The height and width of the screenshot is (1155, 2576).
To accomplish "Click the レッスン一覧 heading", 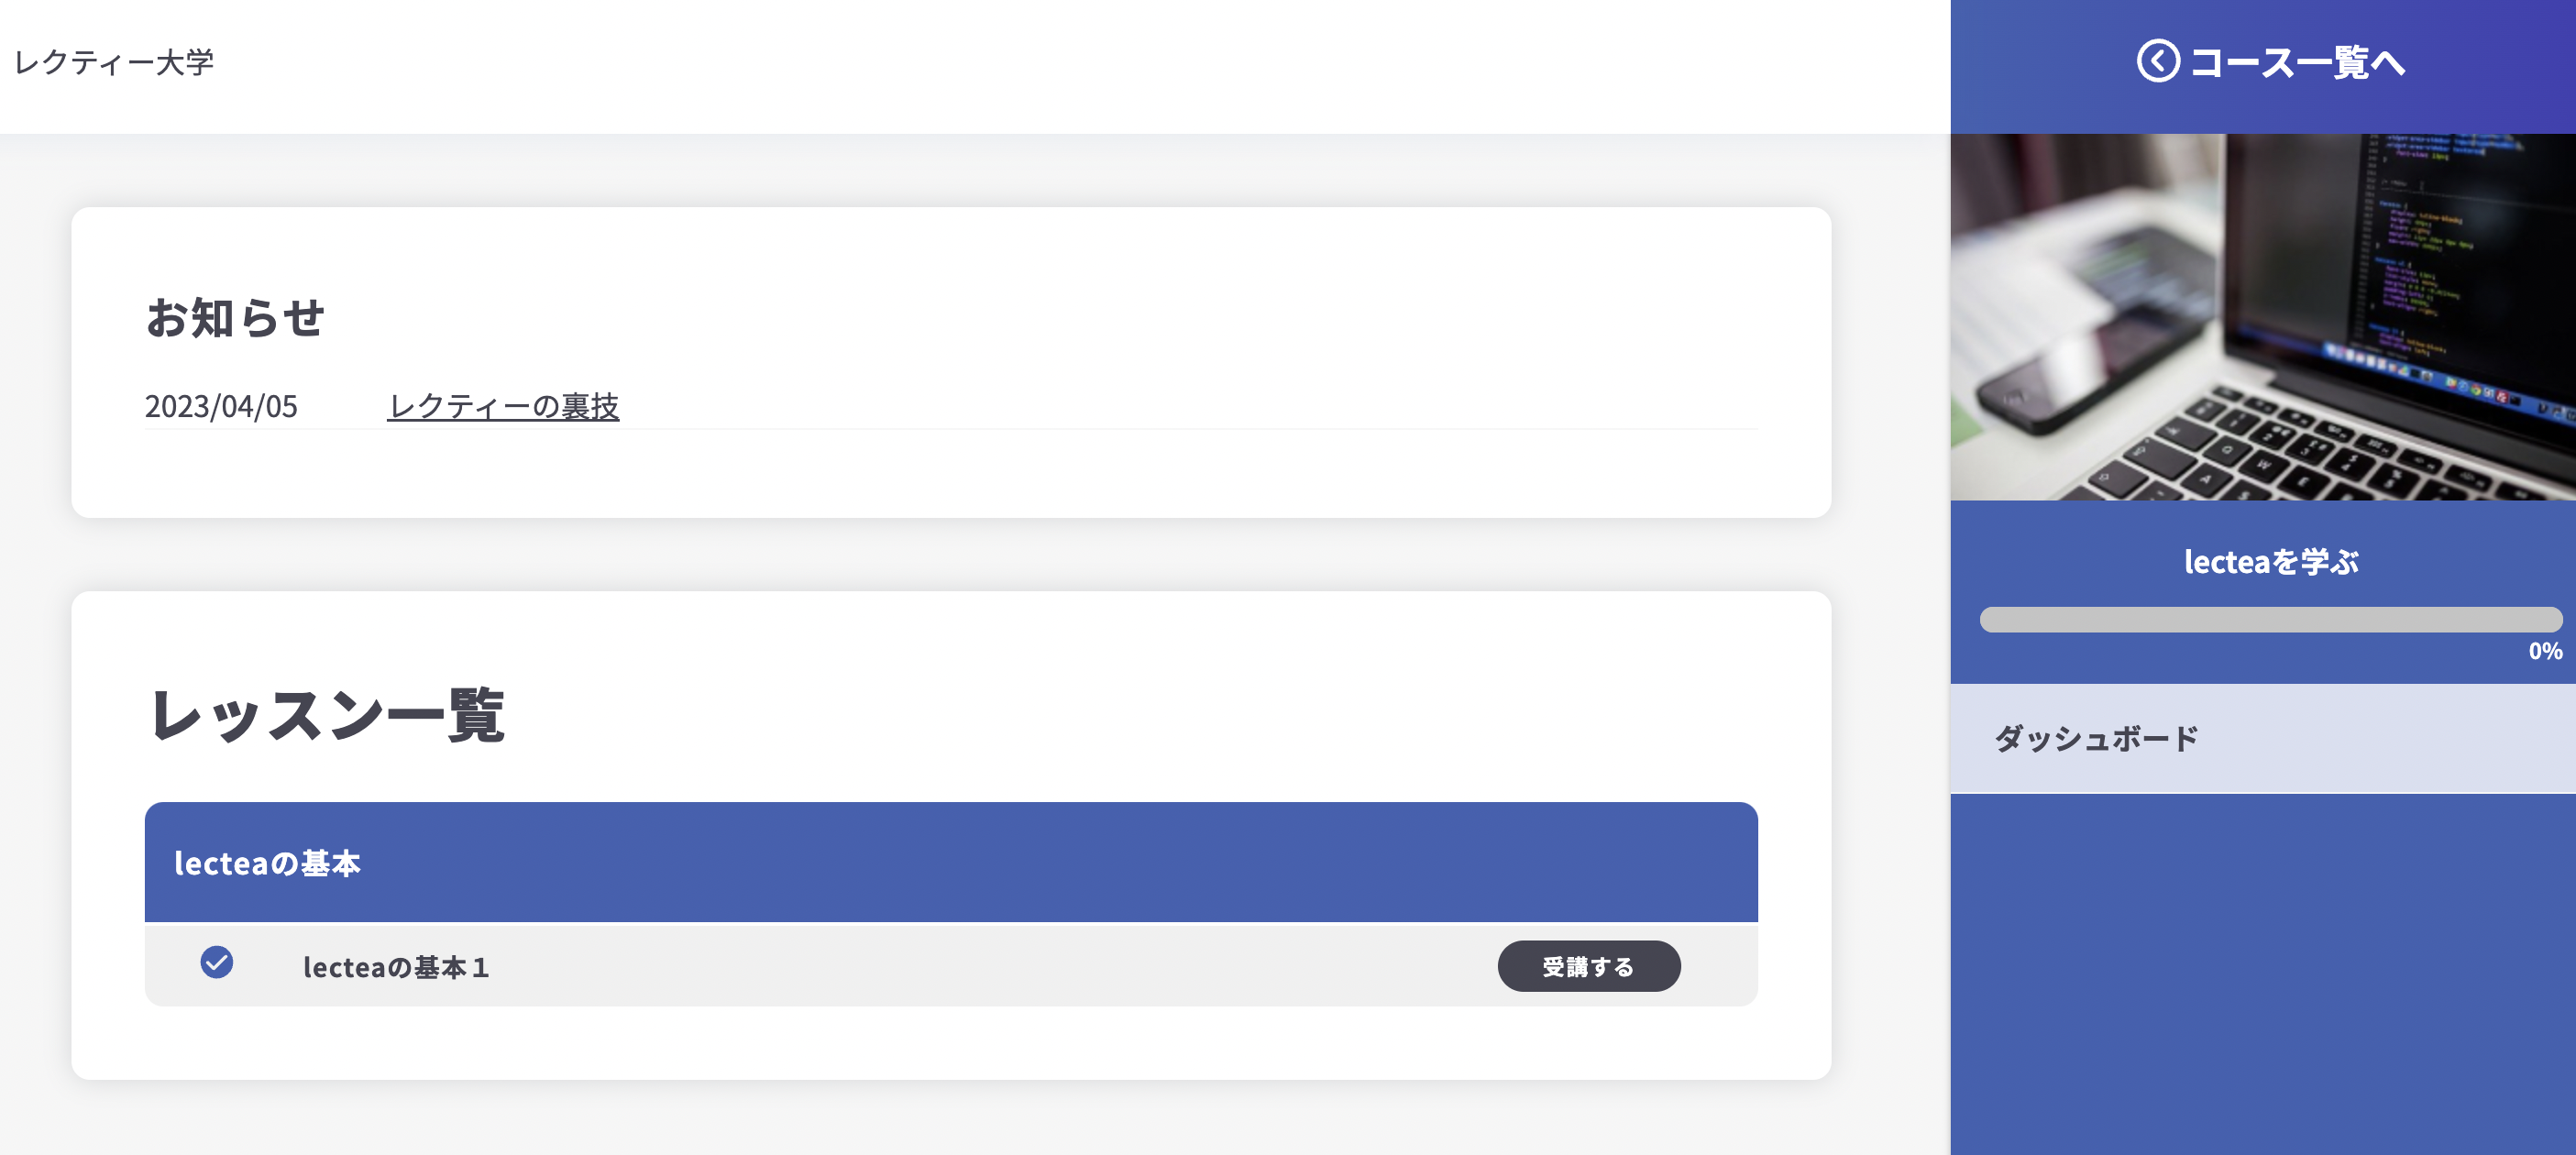I will click(327, 715).
